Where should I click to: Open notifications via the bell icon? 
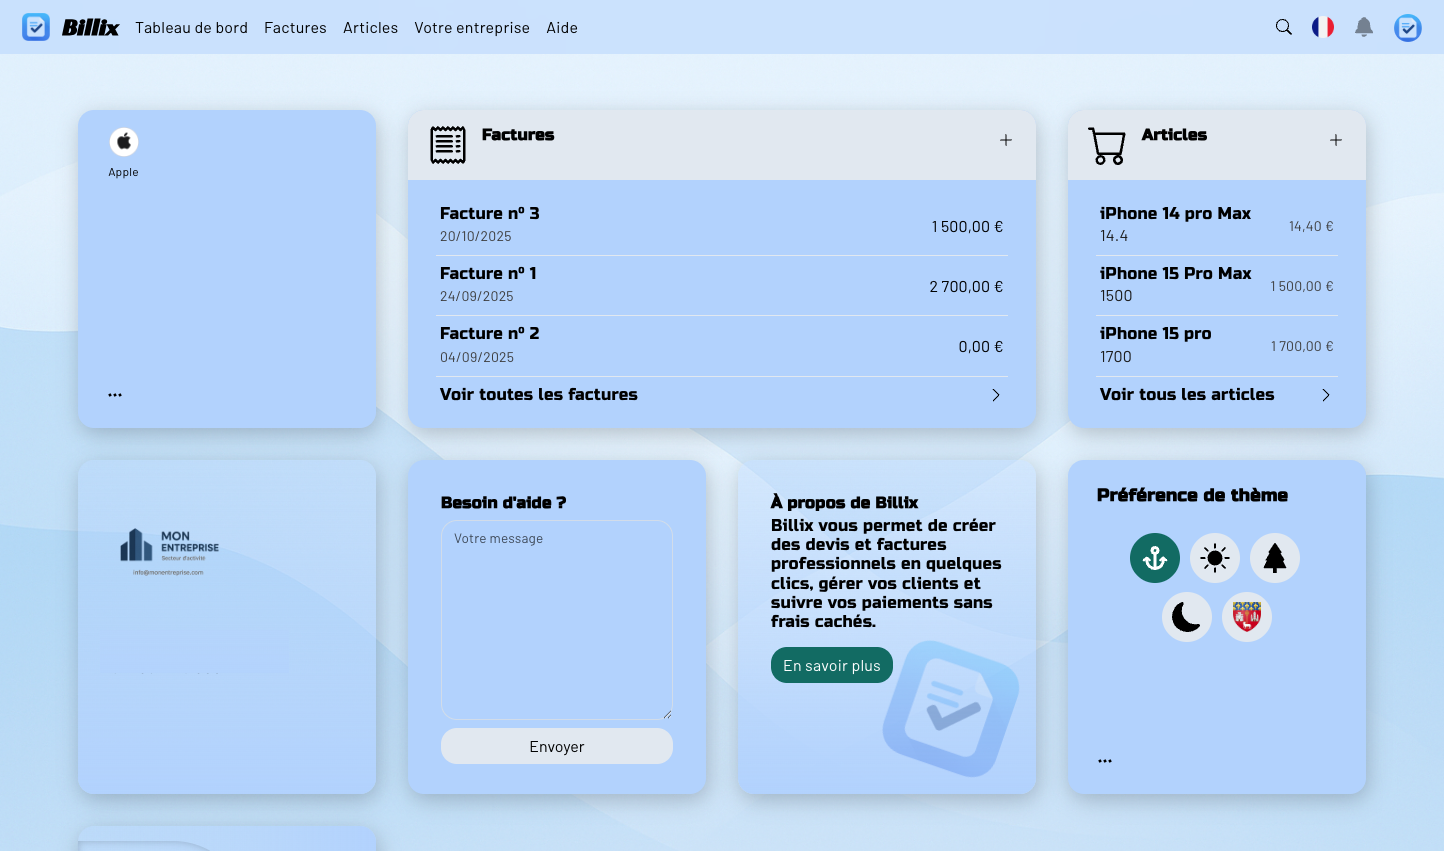coord(1364,27)
